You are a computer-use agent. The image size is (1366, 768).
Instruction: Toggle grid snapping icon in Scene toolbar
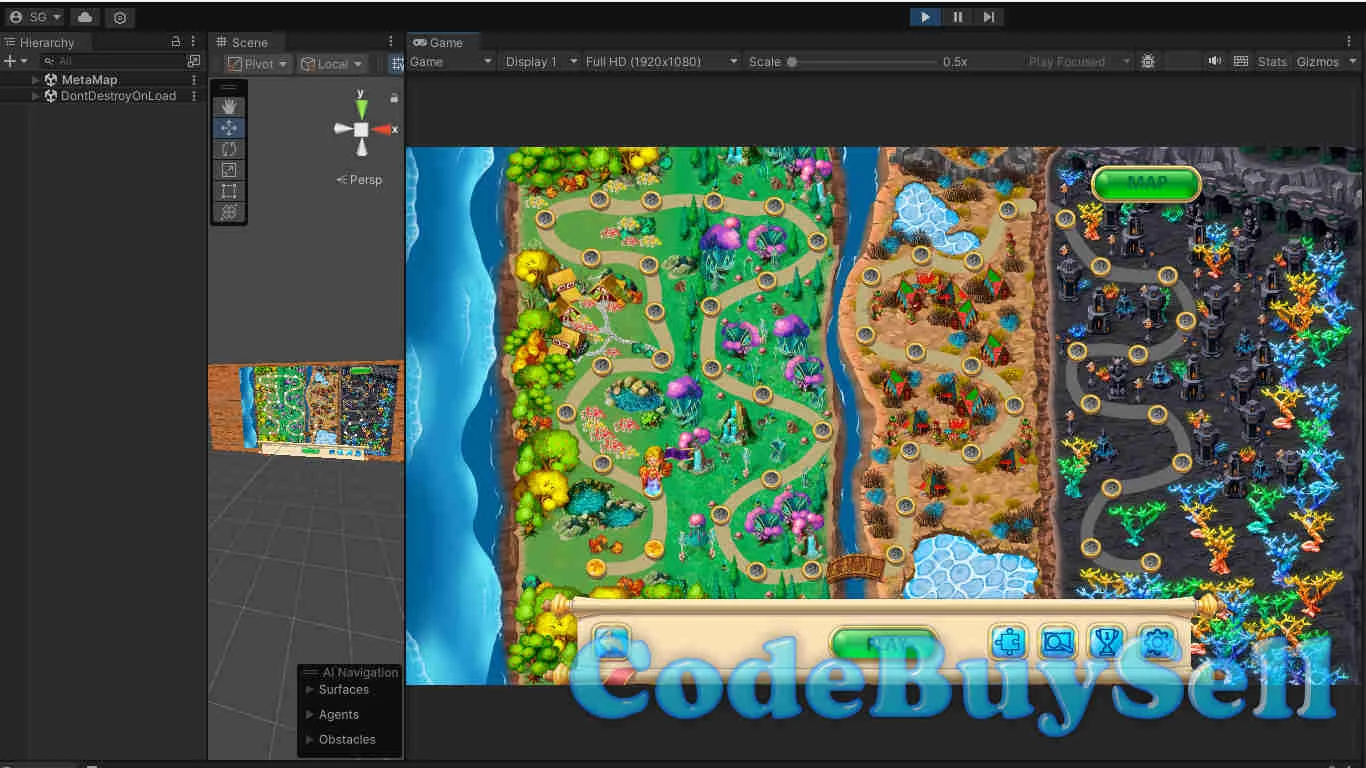click(x=396, y=63)
